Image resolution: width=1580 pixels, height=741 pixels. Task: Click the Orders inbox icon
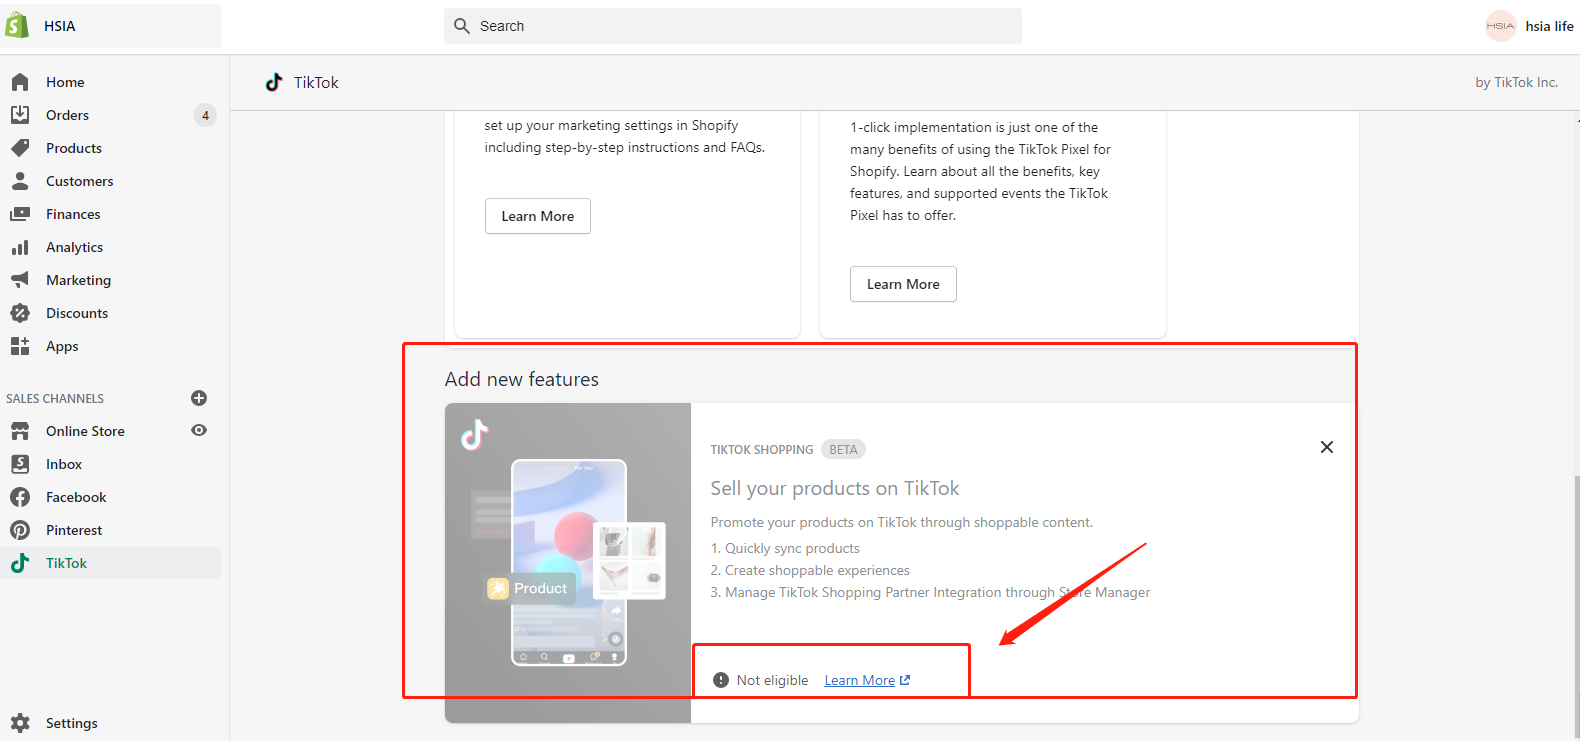tap(20, 115)
